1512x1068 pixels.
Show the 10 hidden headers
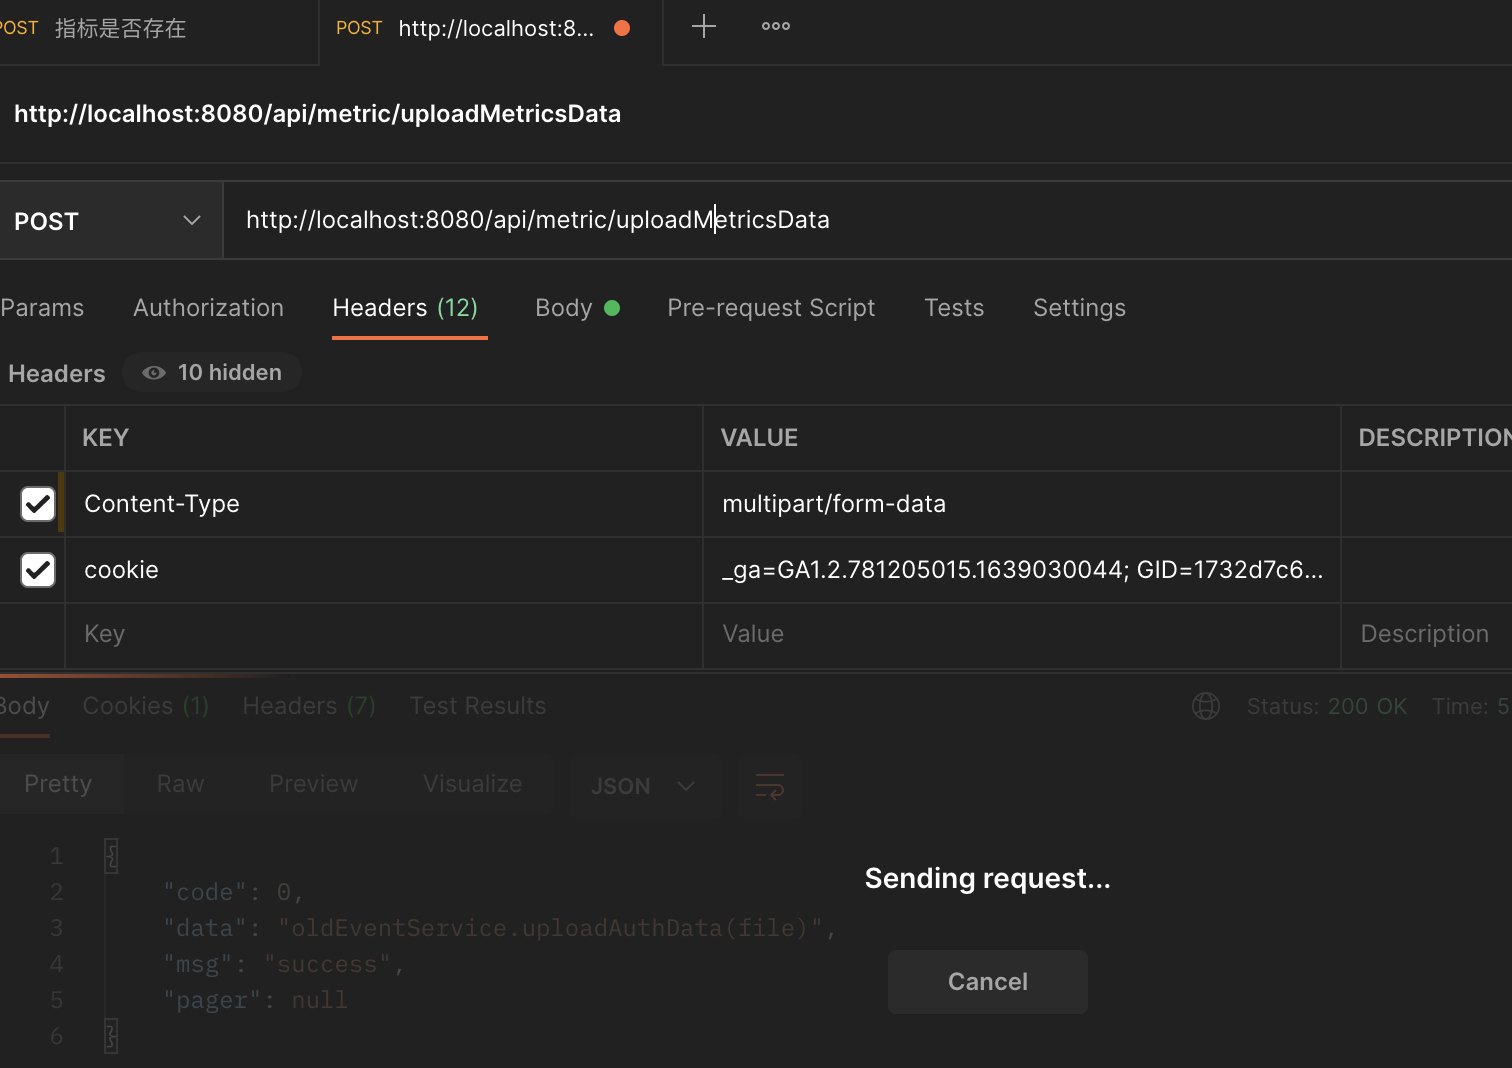(x=212, y=373)
